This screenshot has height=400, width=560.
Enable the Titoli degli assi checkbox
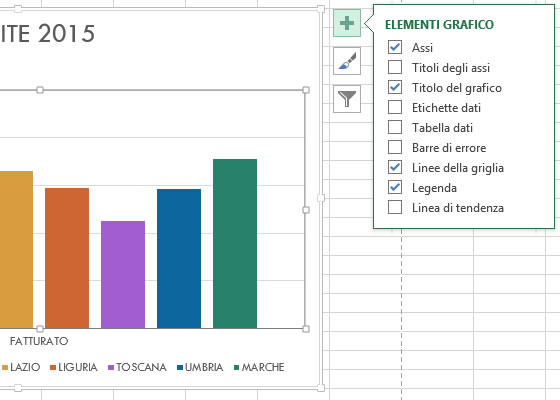395,67
